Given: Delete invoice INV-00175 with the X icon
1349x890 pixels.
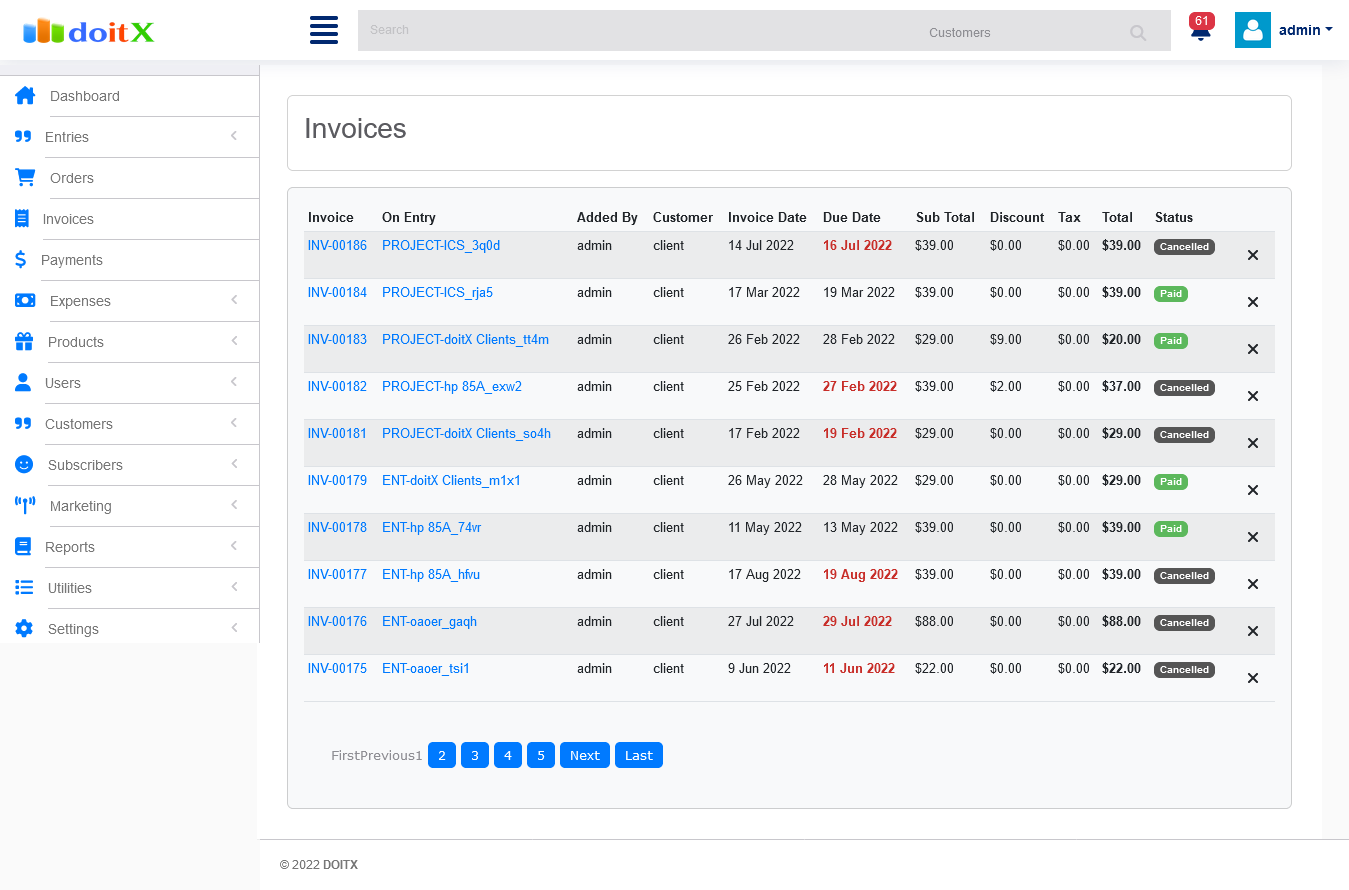Looking at the screenshot, I should pyautogui.click(x=1253, y=678).
